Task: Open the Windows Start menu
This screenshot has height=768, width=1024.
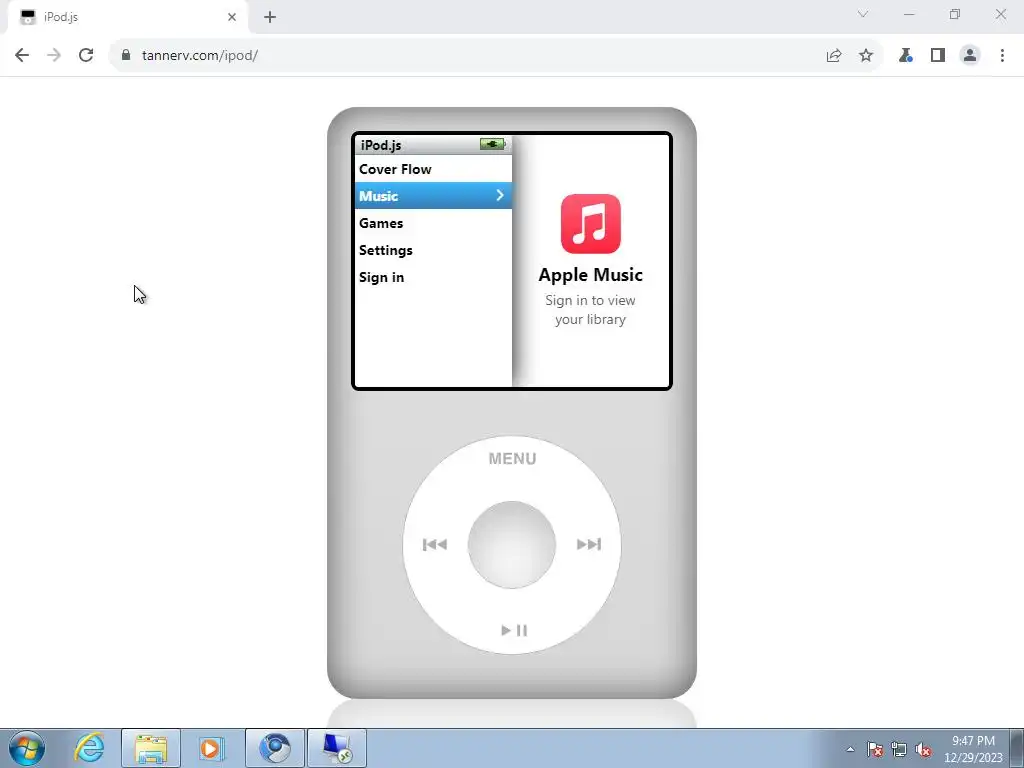Action: [27, 748]
